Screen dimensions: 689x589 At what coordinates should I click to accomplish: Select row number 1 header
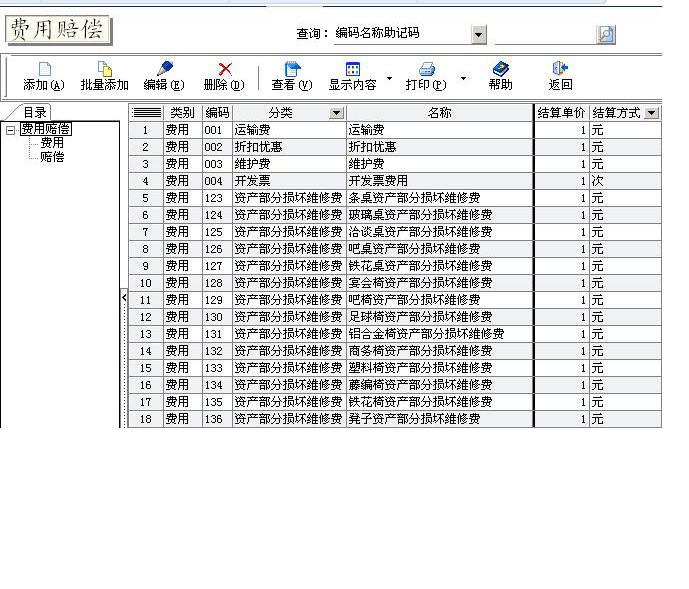[x=146, y=130]
